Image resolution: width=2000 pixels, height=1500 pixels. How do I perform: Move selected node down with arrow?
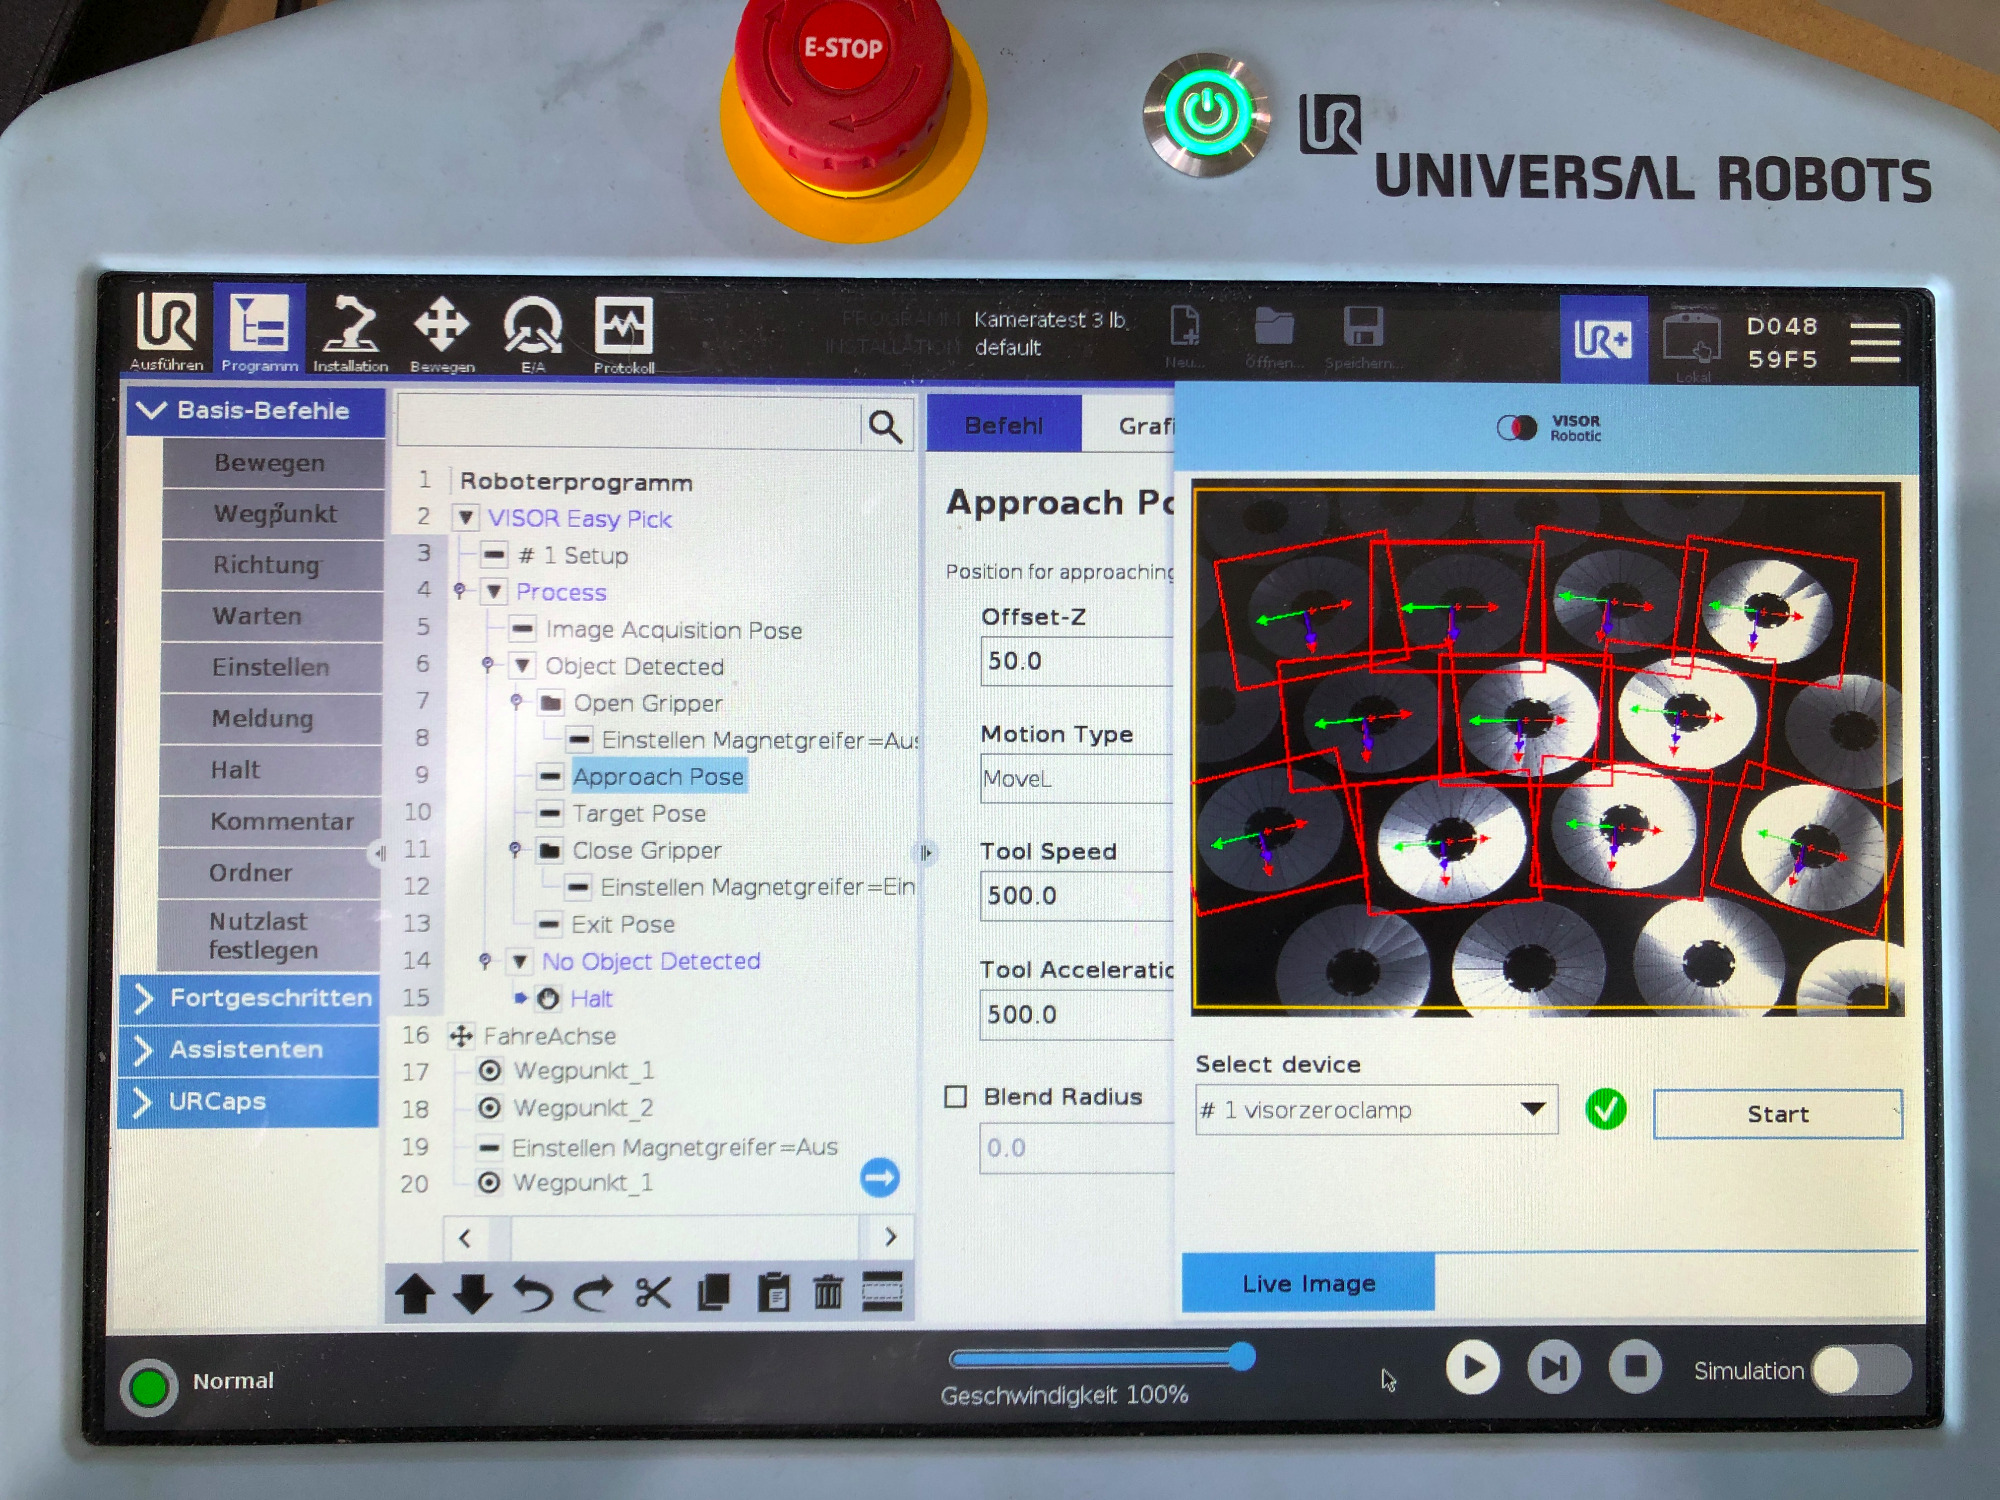point(472,1294)
